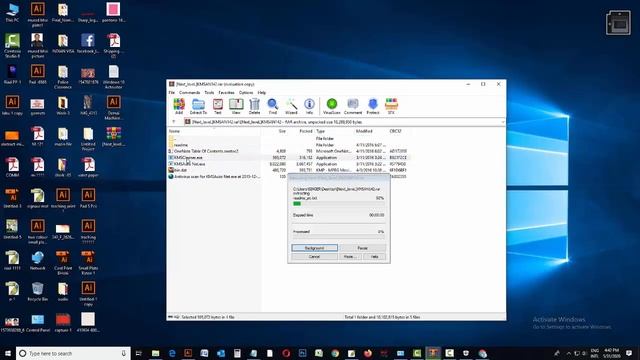The height and width of the screenshot is (360, 640).
Task: Open the Firefox taskbar icon
Action: click(x=368, y=353)
